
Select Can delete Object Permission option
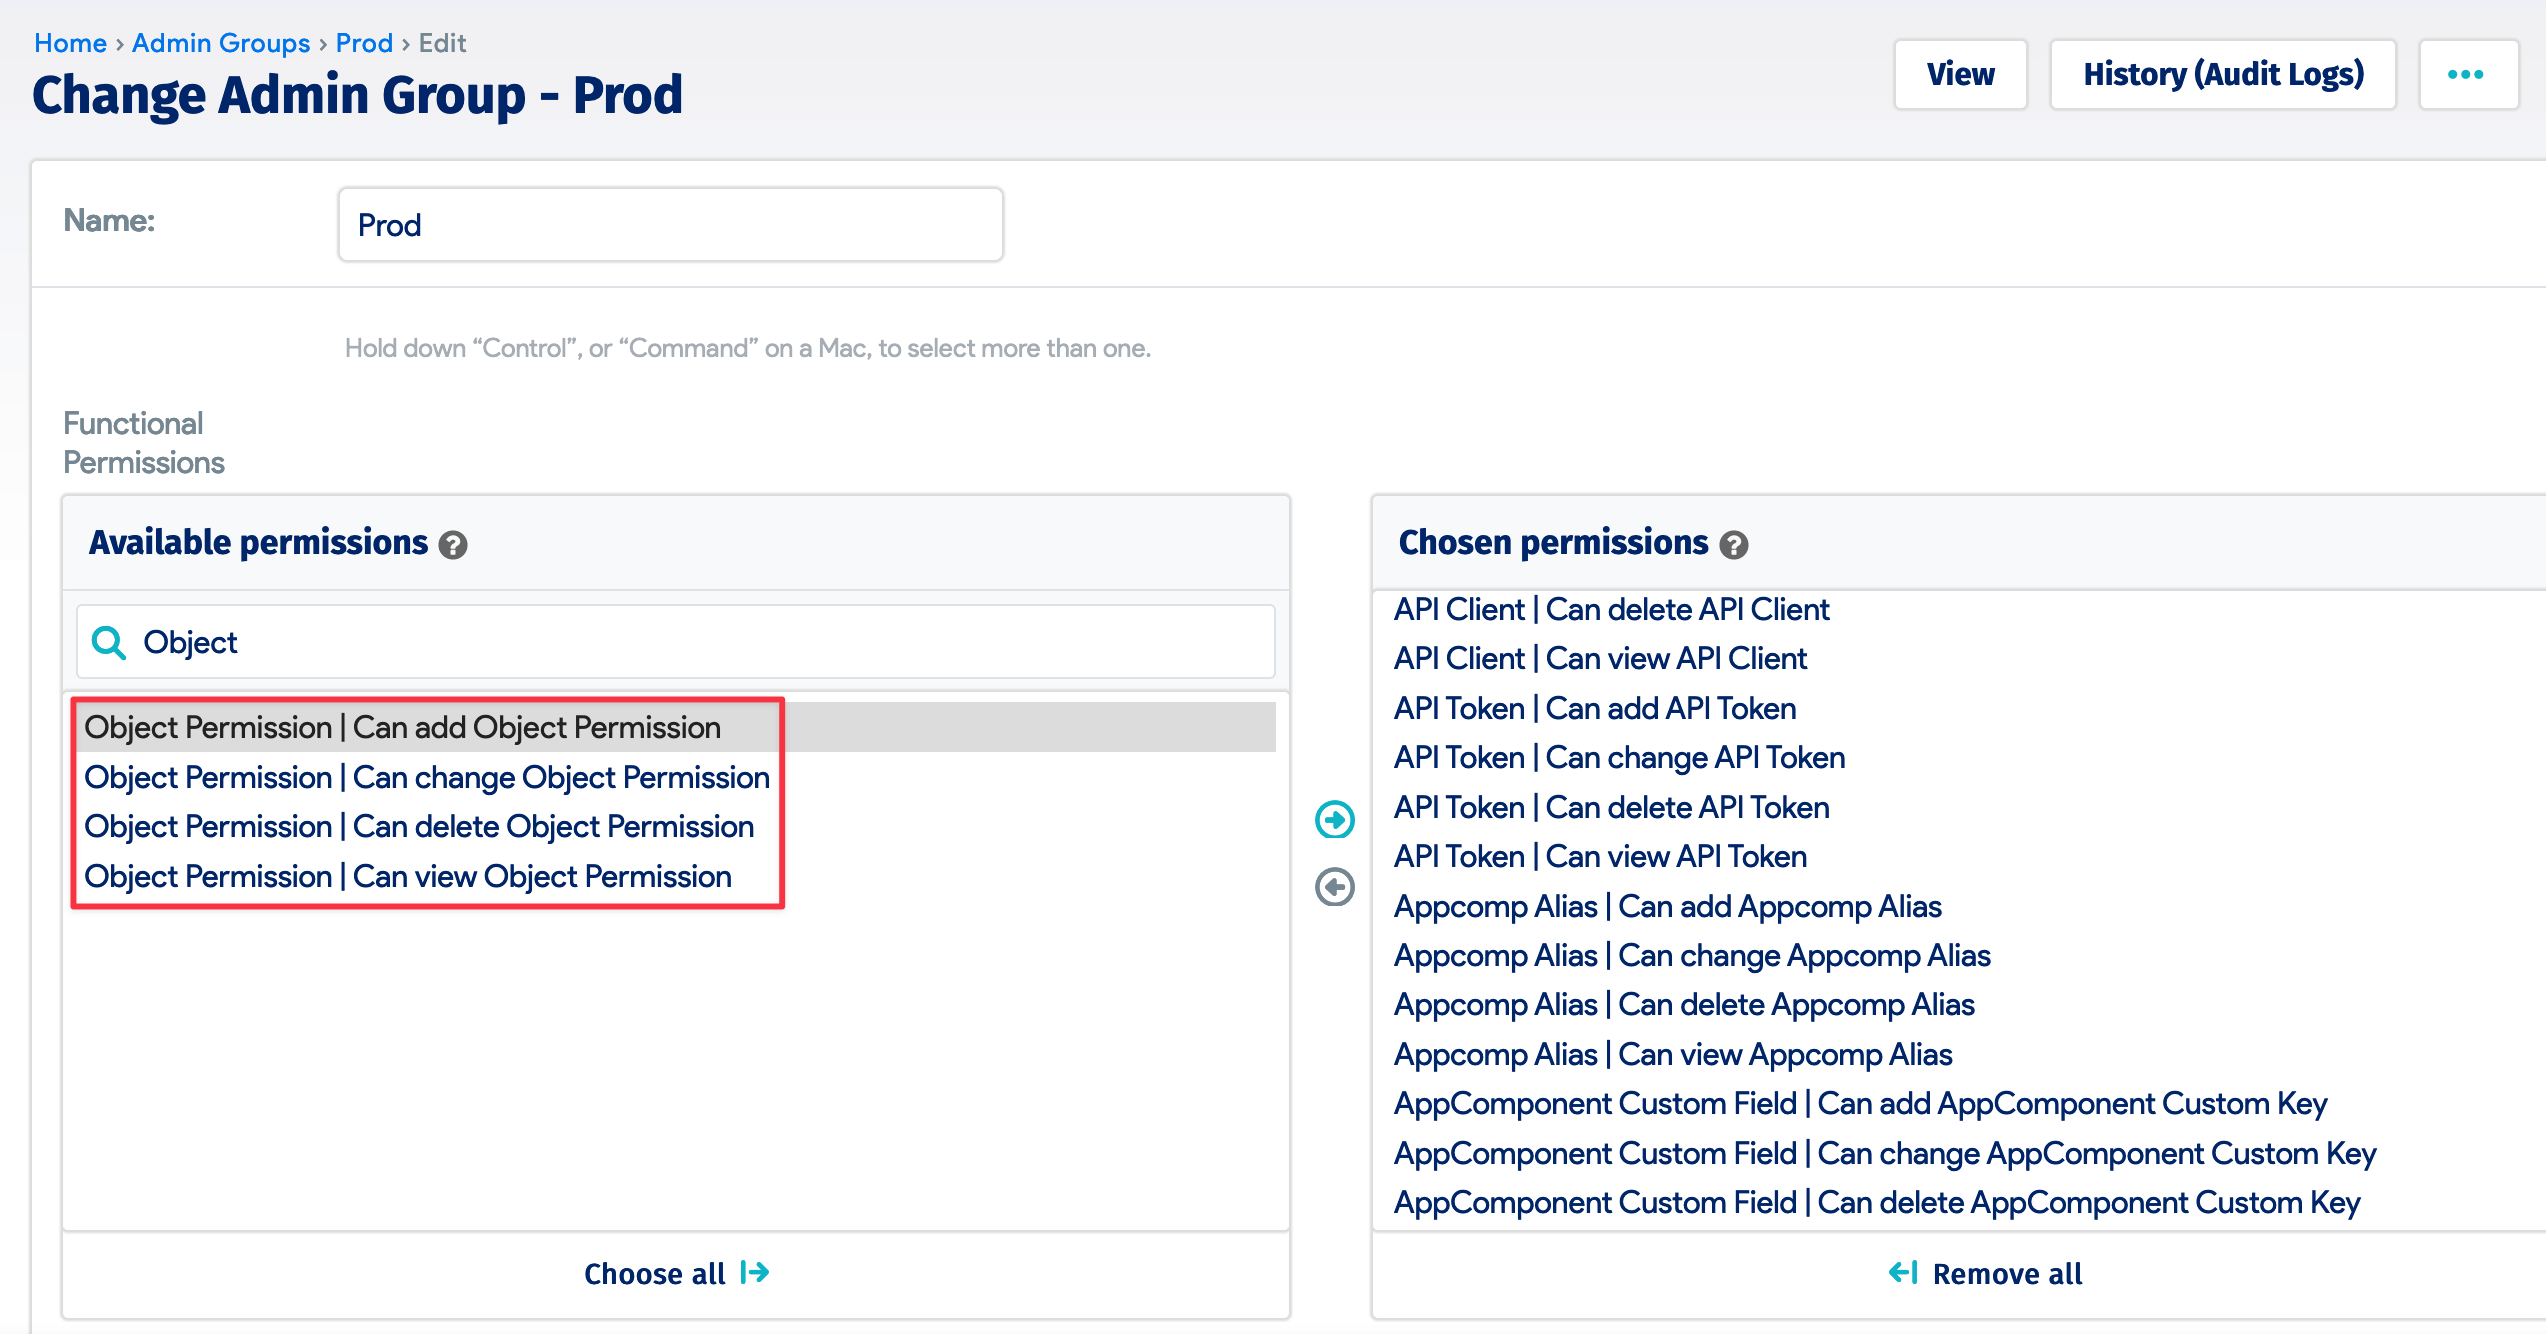(419, 827)
